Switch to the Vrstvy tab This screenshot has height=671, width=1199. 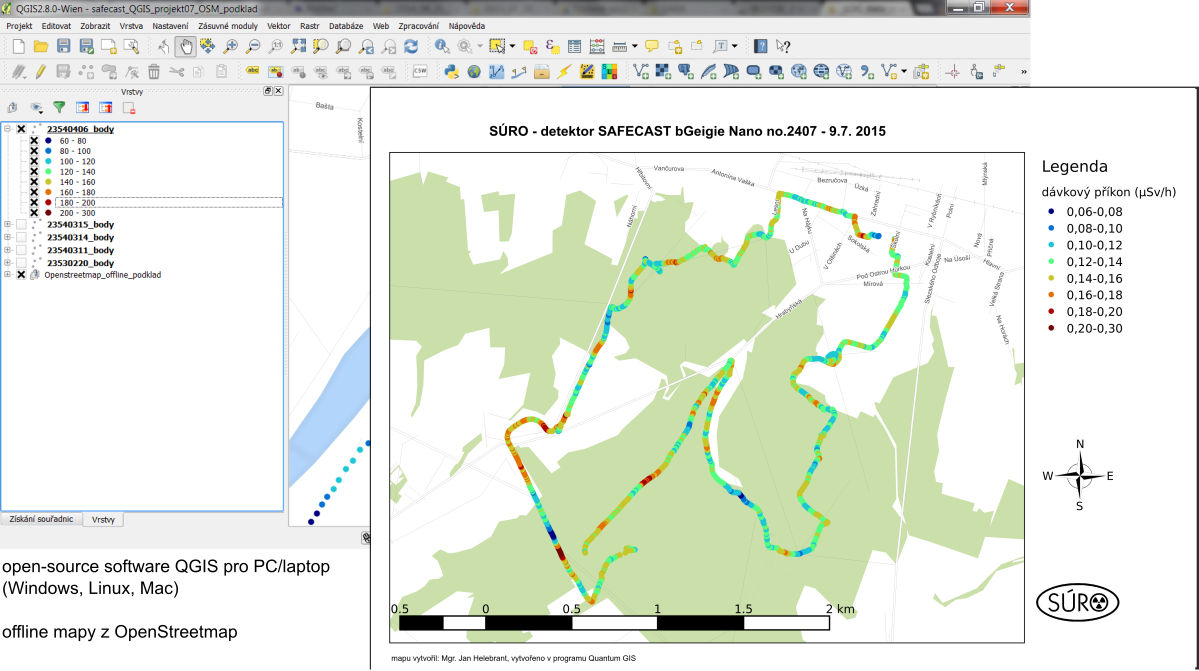click(103, 520)
